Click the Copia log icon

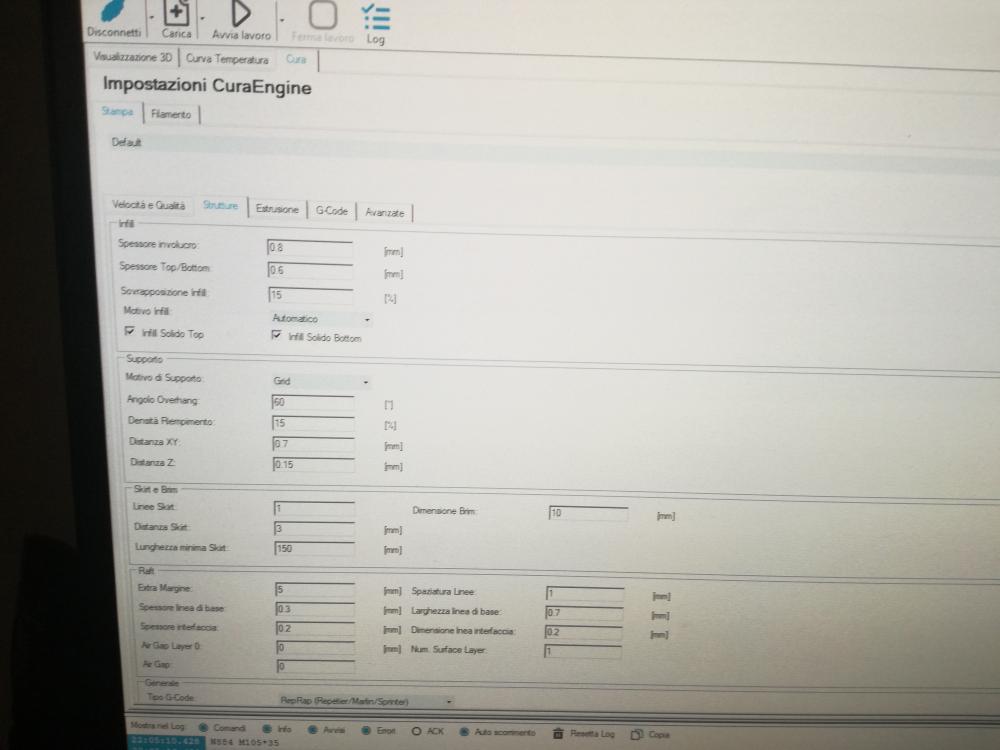pyautogui.click(x=636, y=734)
